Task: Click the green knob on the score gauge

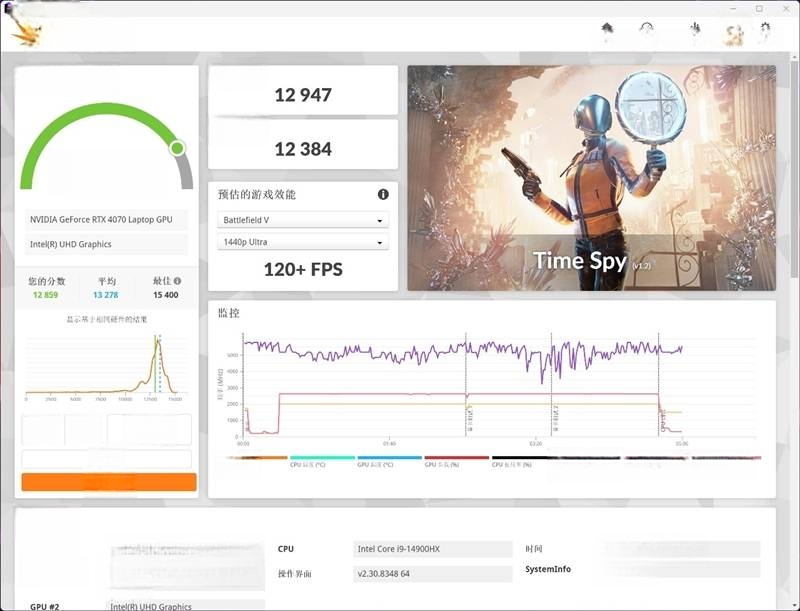Action: pyautogui.click(x=178, y=148)
